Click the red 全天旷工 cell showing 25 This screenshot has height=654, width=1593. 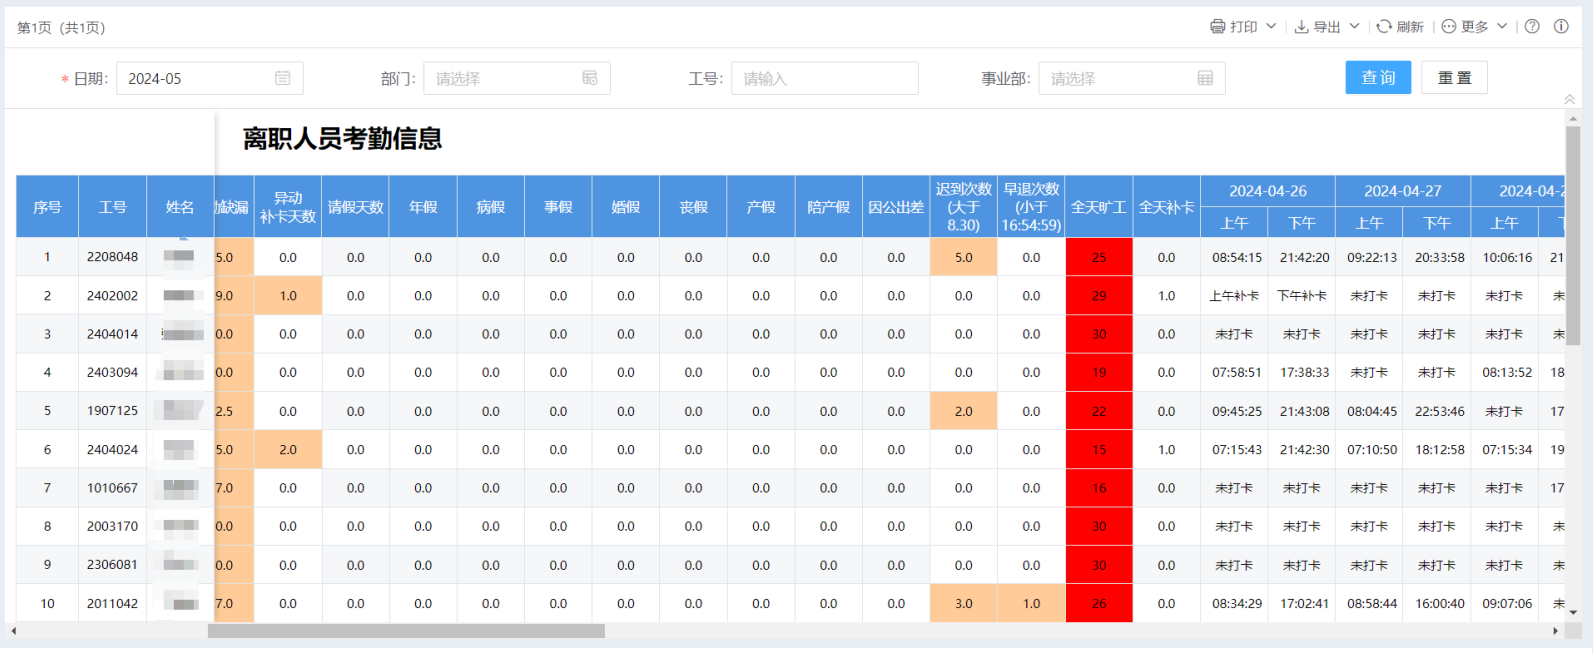(1098, 257)
